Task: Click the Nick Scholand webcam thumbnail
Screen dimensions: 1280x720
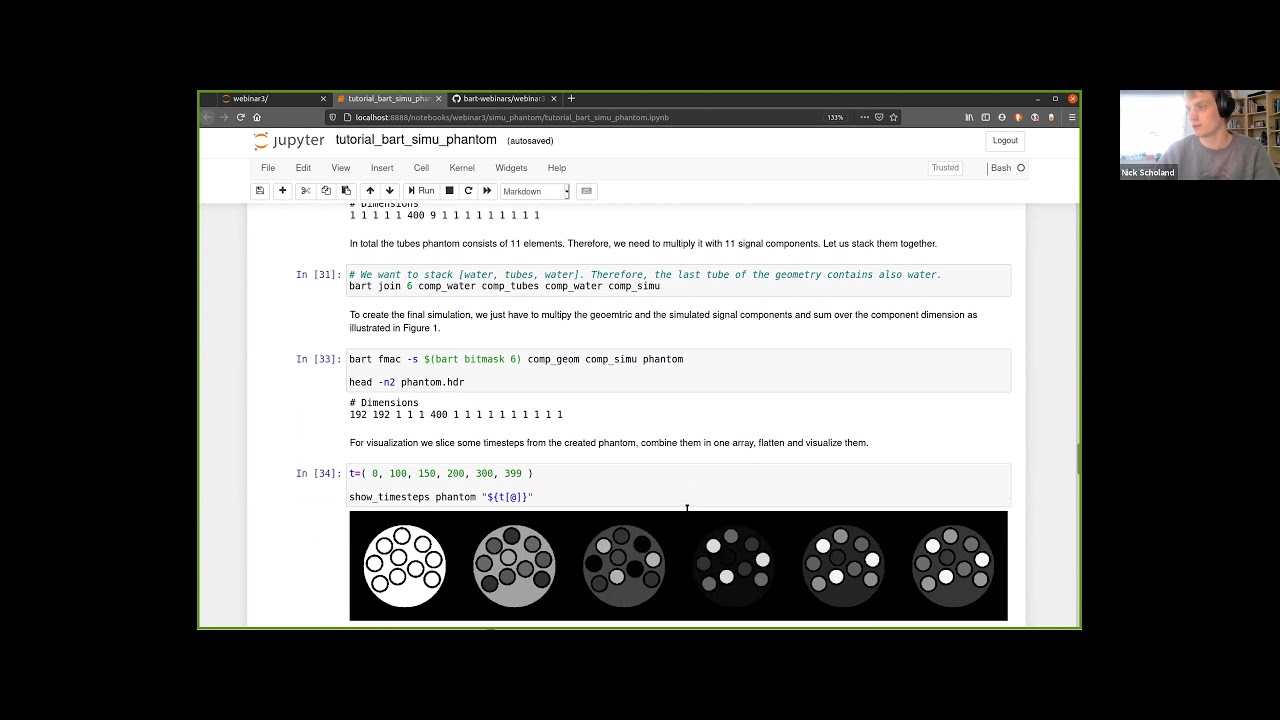Action: coord(1199,135)
